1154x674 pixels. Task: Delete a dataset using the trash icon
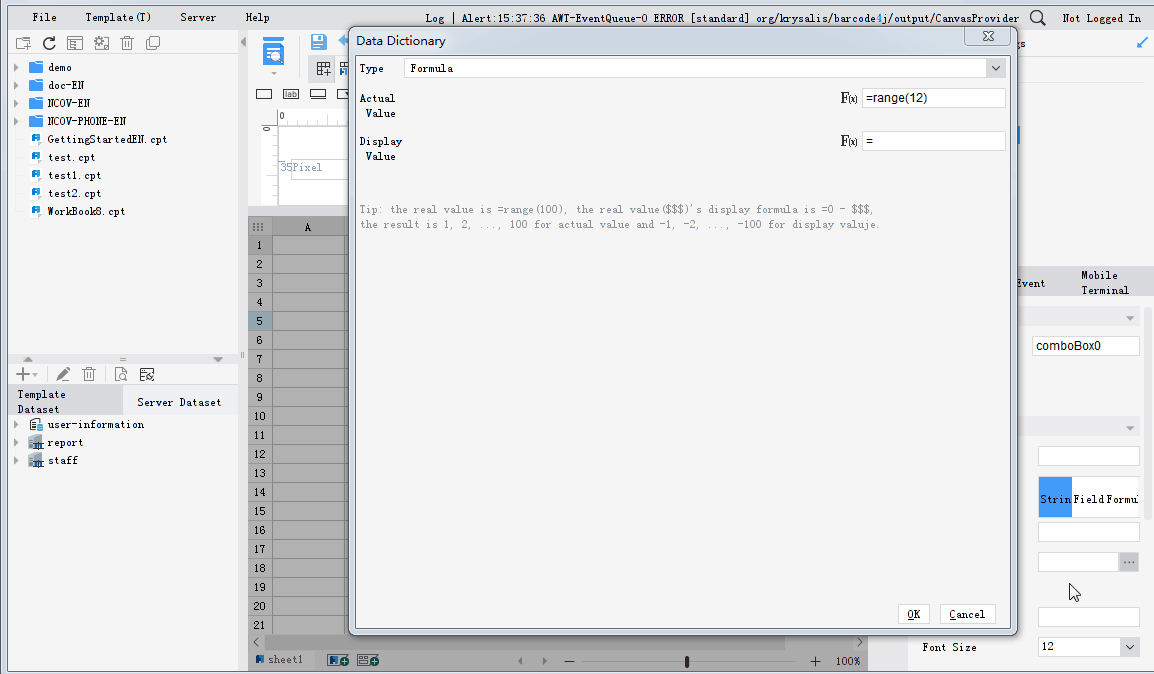pos(88,373)
